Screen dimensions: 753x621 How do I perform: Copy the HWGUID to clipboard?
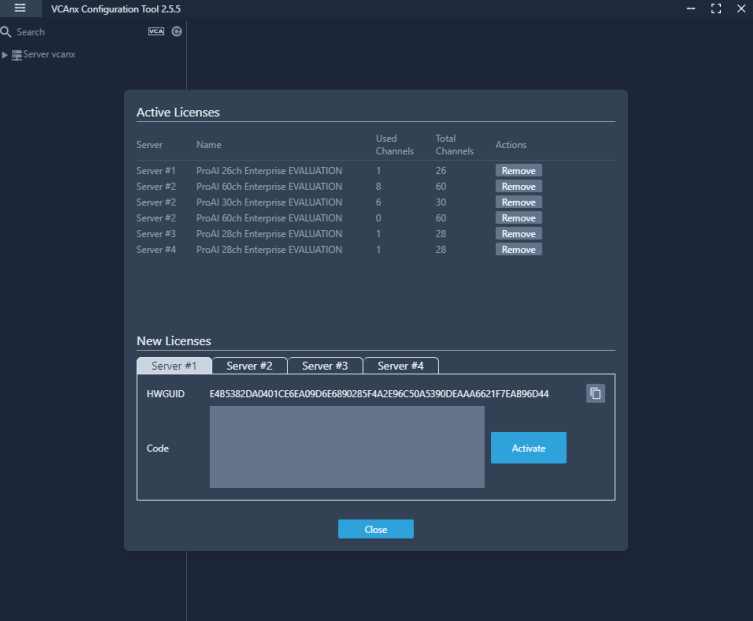[x=595, y=393]
